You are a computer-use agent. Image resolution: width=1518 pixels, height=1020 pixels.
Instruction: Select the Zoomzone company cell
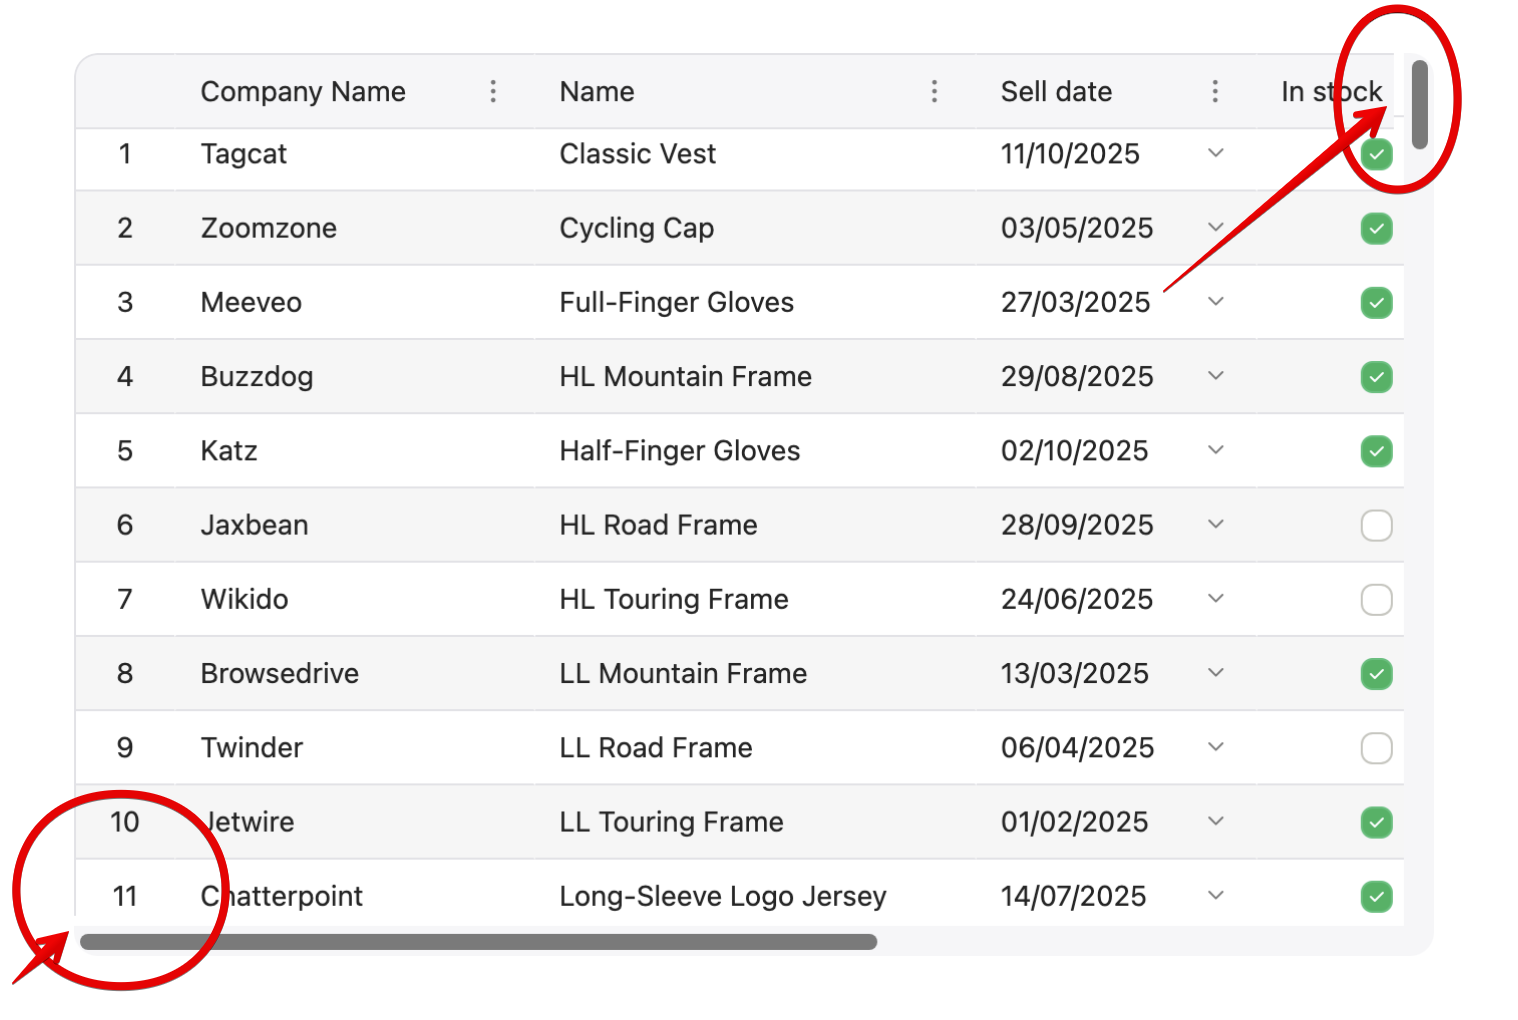pyautogui.click(x=355, y=228)
